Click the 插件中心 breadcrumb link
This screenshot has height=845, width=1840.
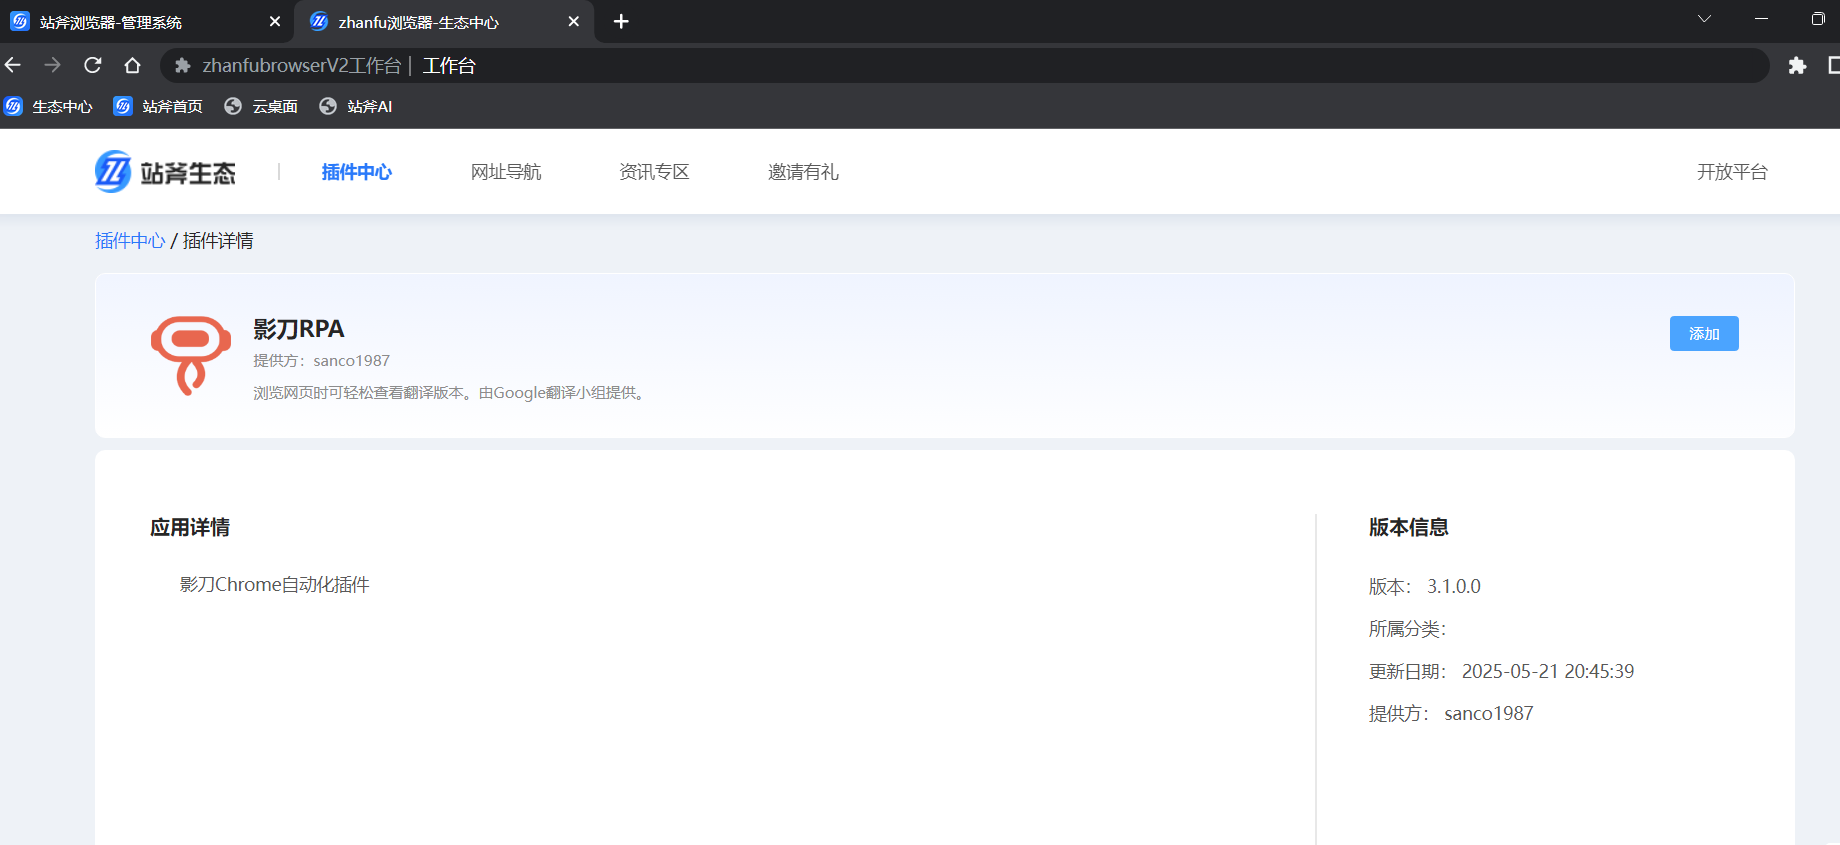click(x=130, y=241)
